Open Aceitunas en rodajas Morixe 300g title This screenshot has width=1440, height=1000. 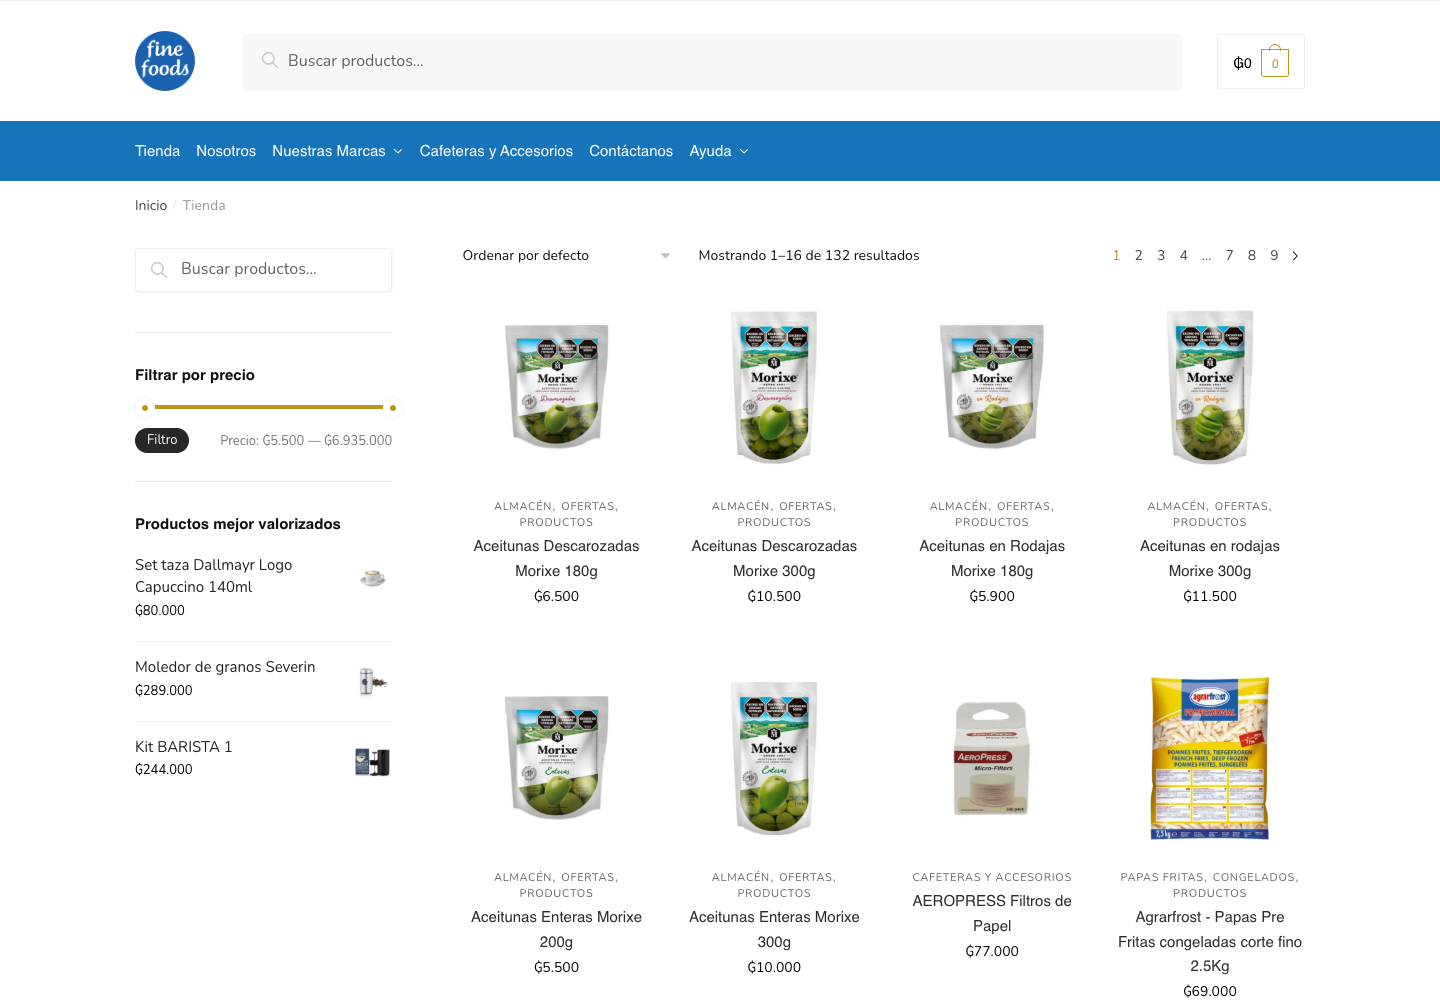1210,559
